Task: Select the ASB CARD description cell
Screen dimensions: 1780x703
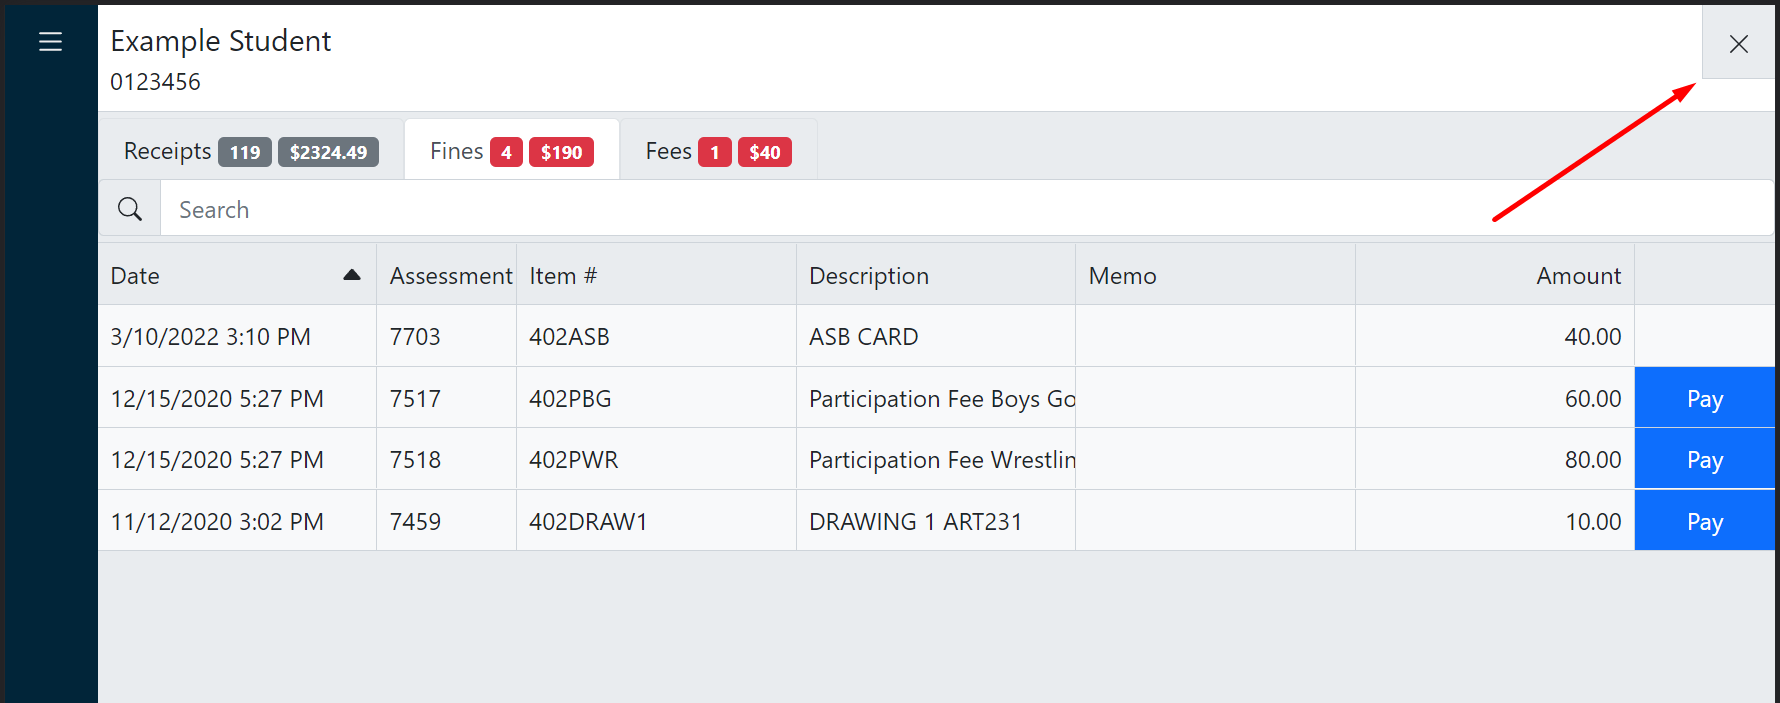Action: [x=936, y=336]
